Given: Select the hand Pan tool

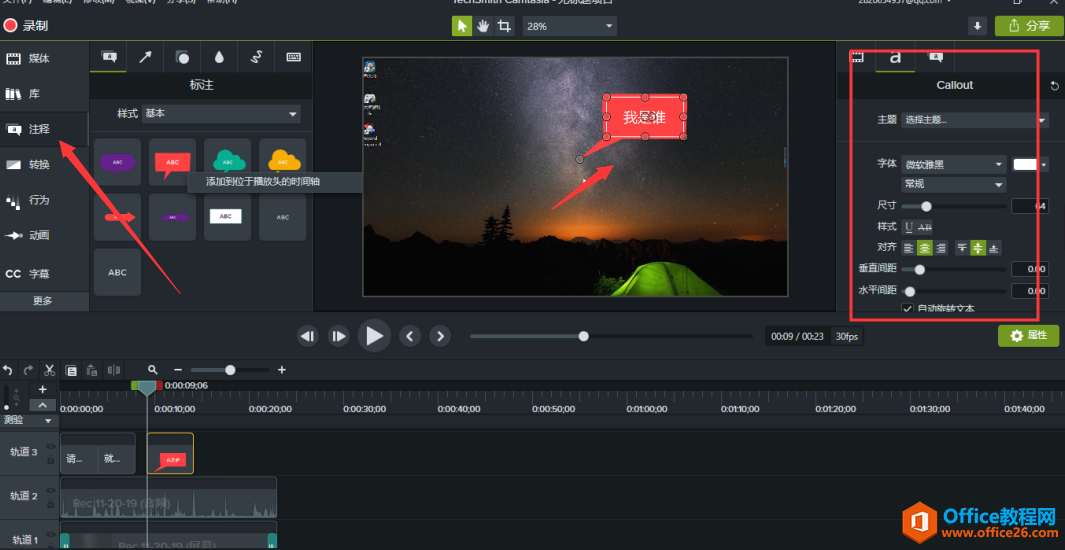Looking at the screenshot, I should 483,26.
